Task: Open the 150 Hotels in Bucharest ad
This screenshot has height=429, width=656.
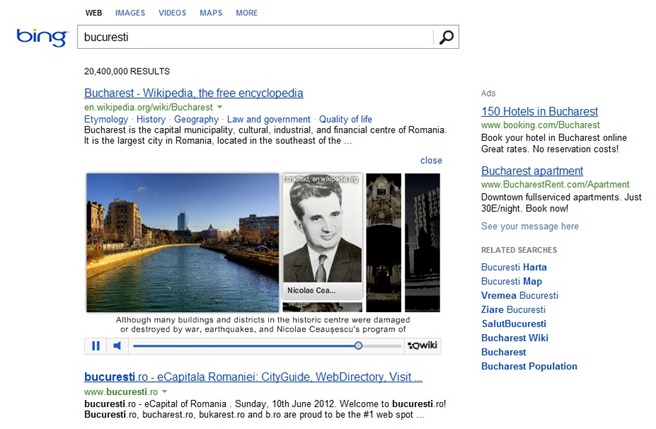Action: pos(539,111)
